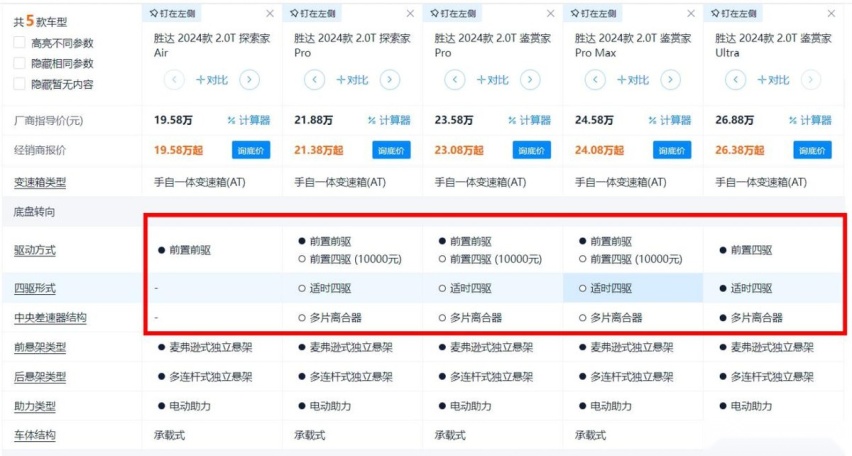Open the 中央差速器结构 parameter link
Image resolution: width=852 pixels, height=456 pixels.
tap(50, 318)
